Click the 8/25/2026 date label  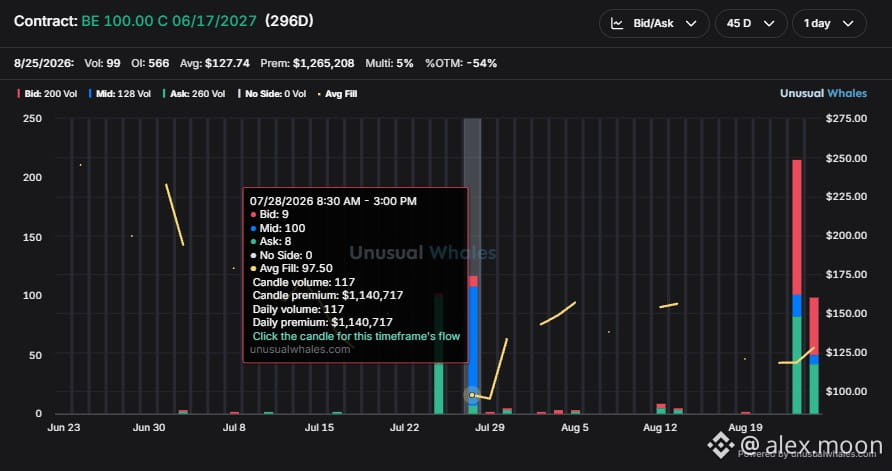point(44,63)
